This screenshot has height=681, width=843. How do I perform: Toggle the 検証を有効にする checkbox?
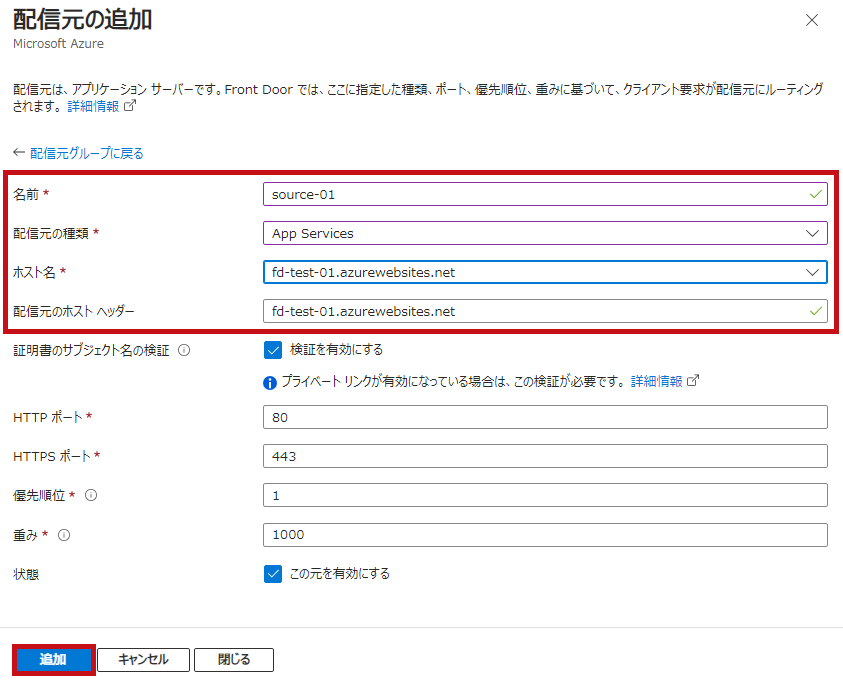click(273, 350)
